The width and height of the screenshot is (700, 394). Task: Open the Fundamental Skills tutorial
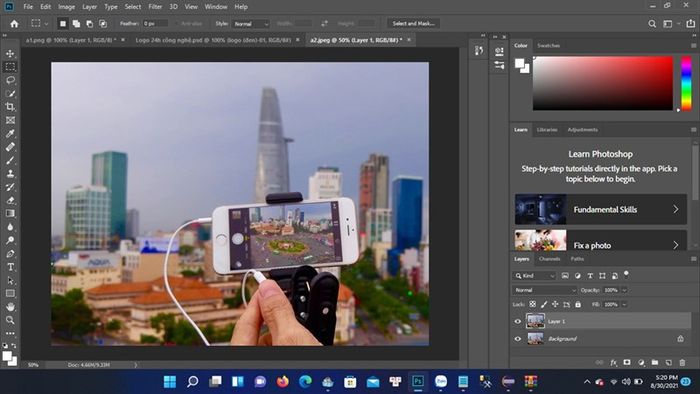(600, 209)
